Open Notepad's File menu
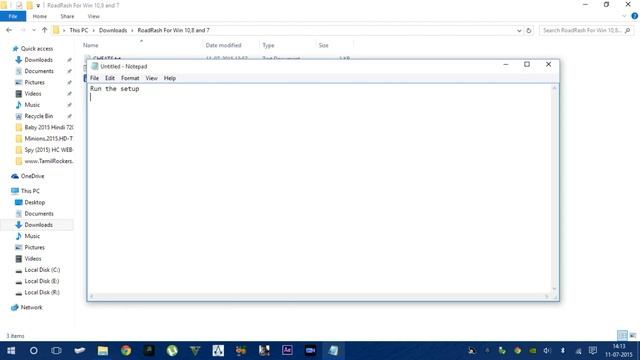Image resolution: width=640 pixels, height=360 pixels. tap(94, 78)
